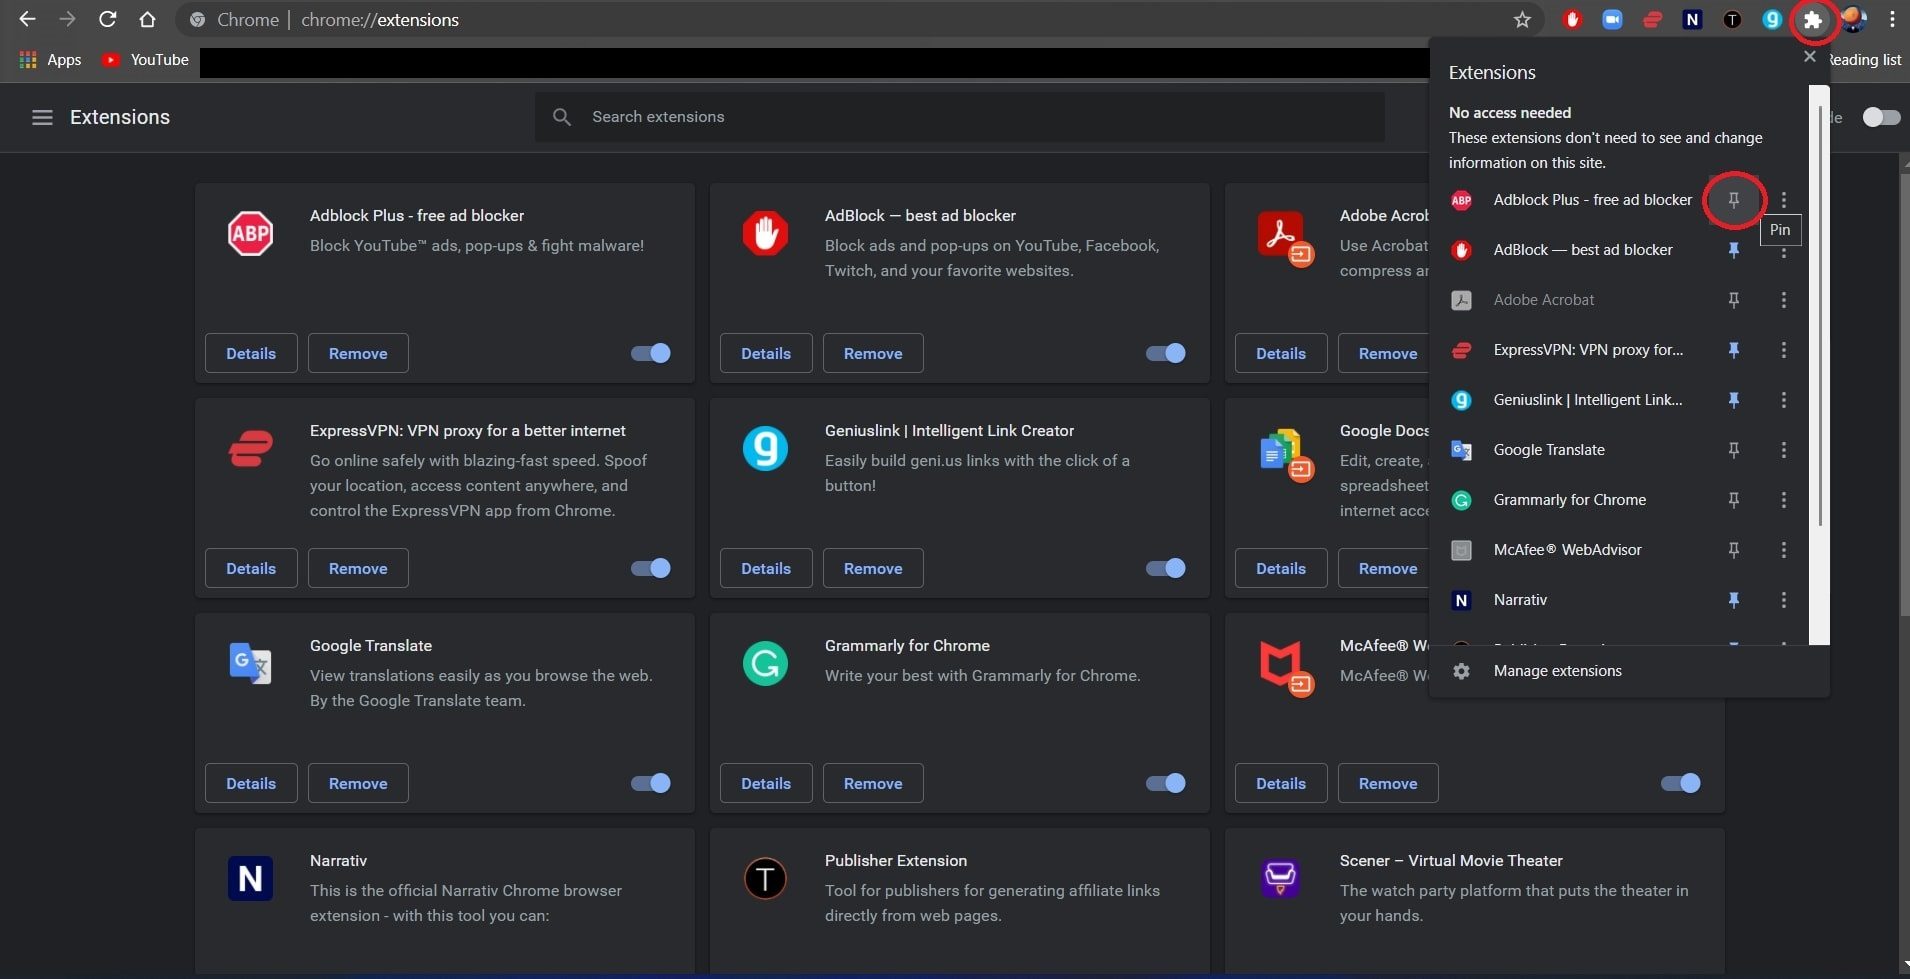
Task: Open Details for Google Translate
Action: click(251, 783)
